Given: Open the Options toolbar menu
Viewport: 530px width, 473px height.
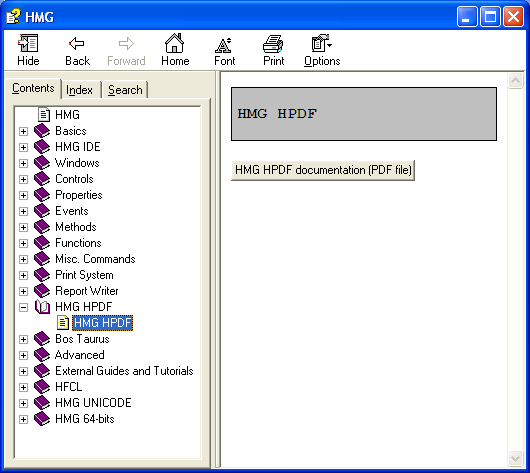Looking at the screenshot, I should pyautogui.click(x=321, y=43).
